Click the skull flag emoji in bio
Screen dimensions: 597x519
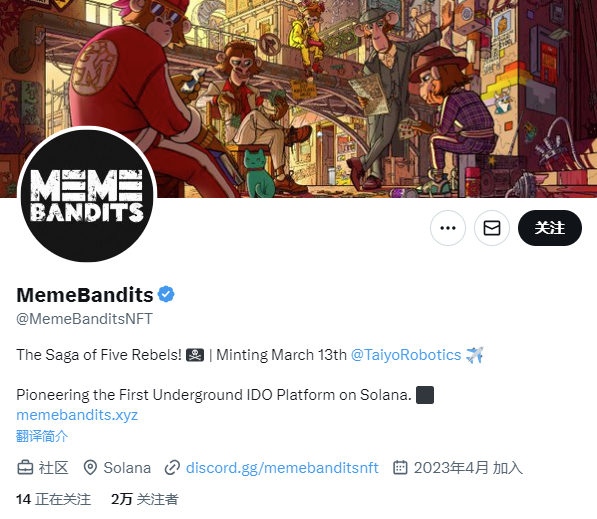[x=195, y=355]
